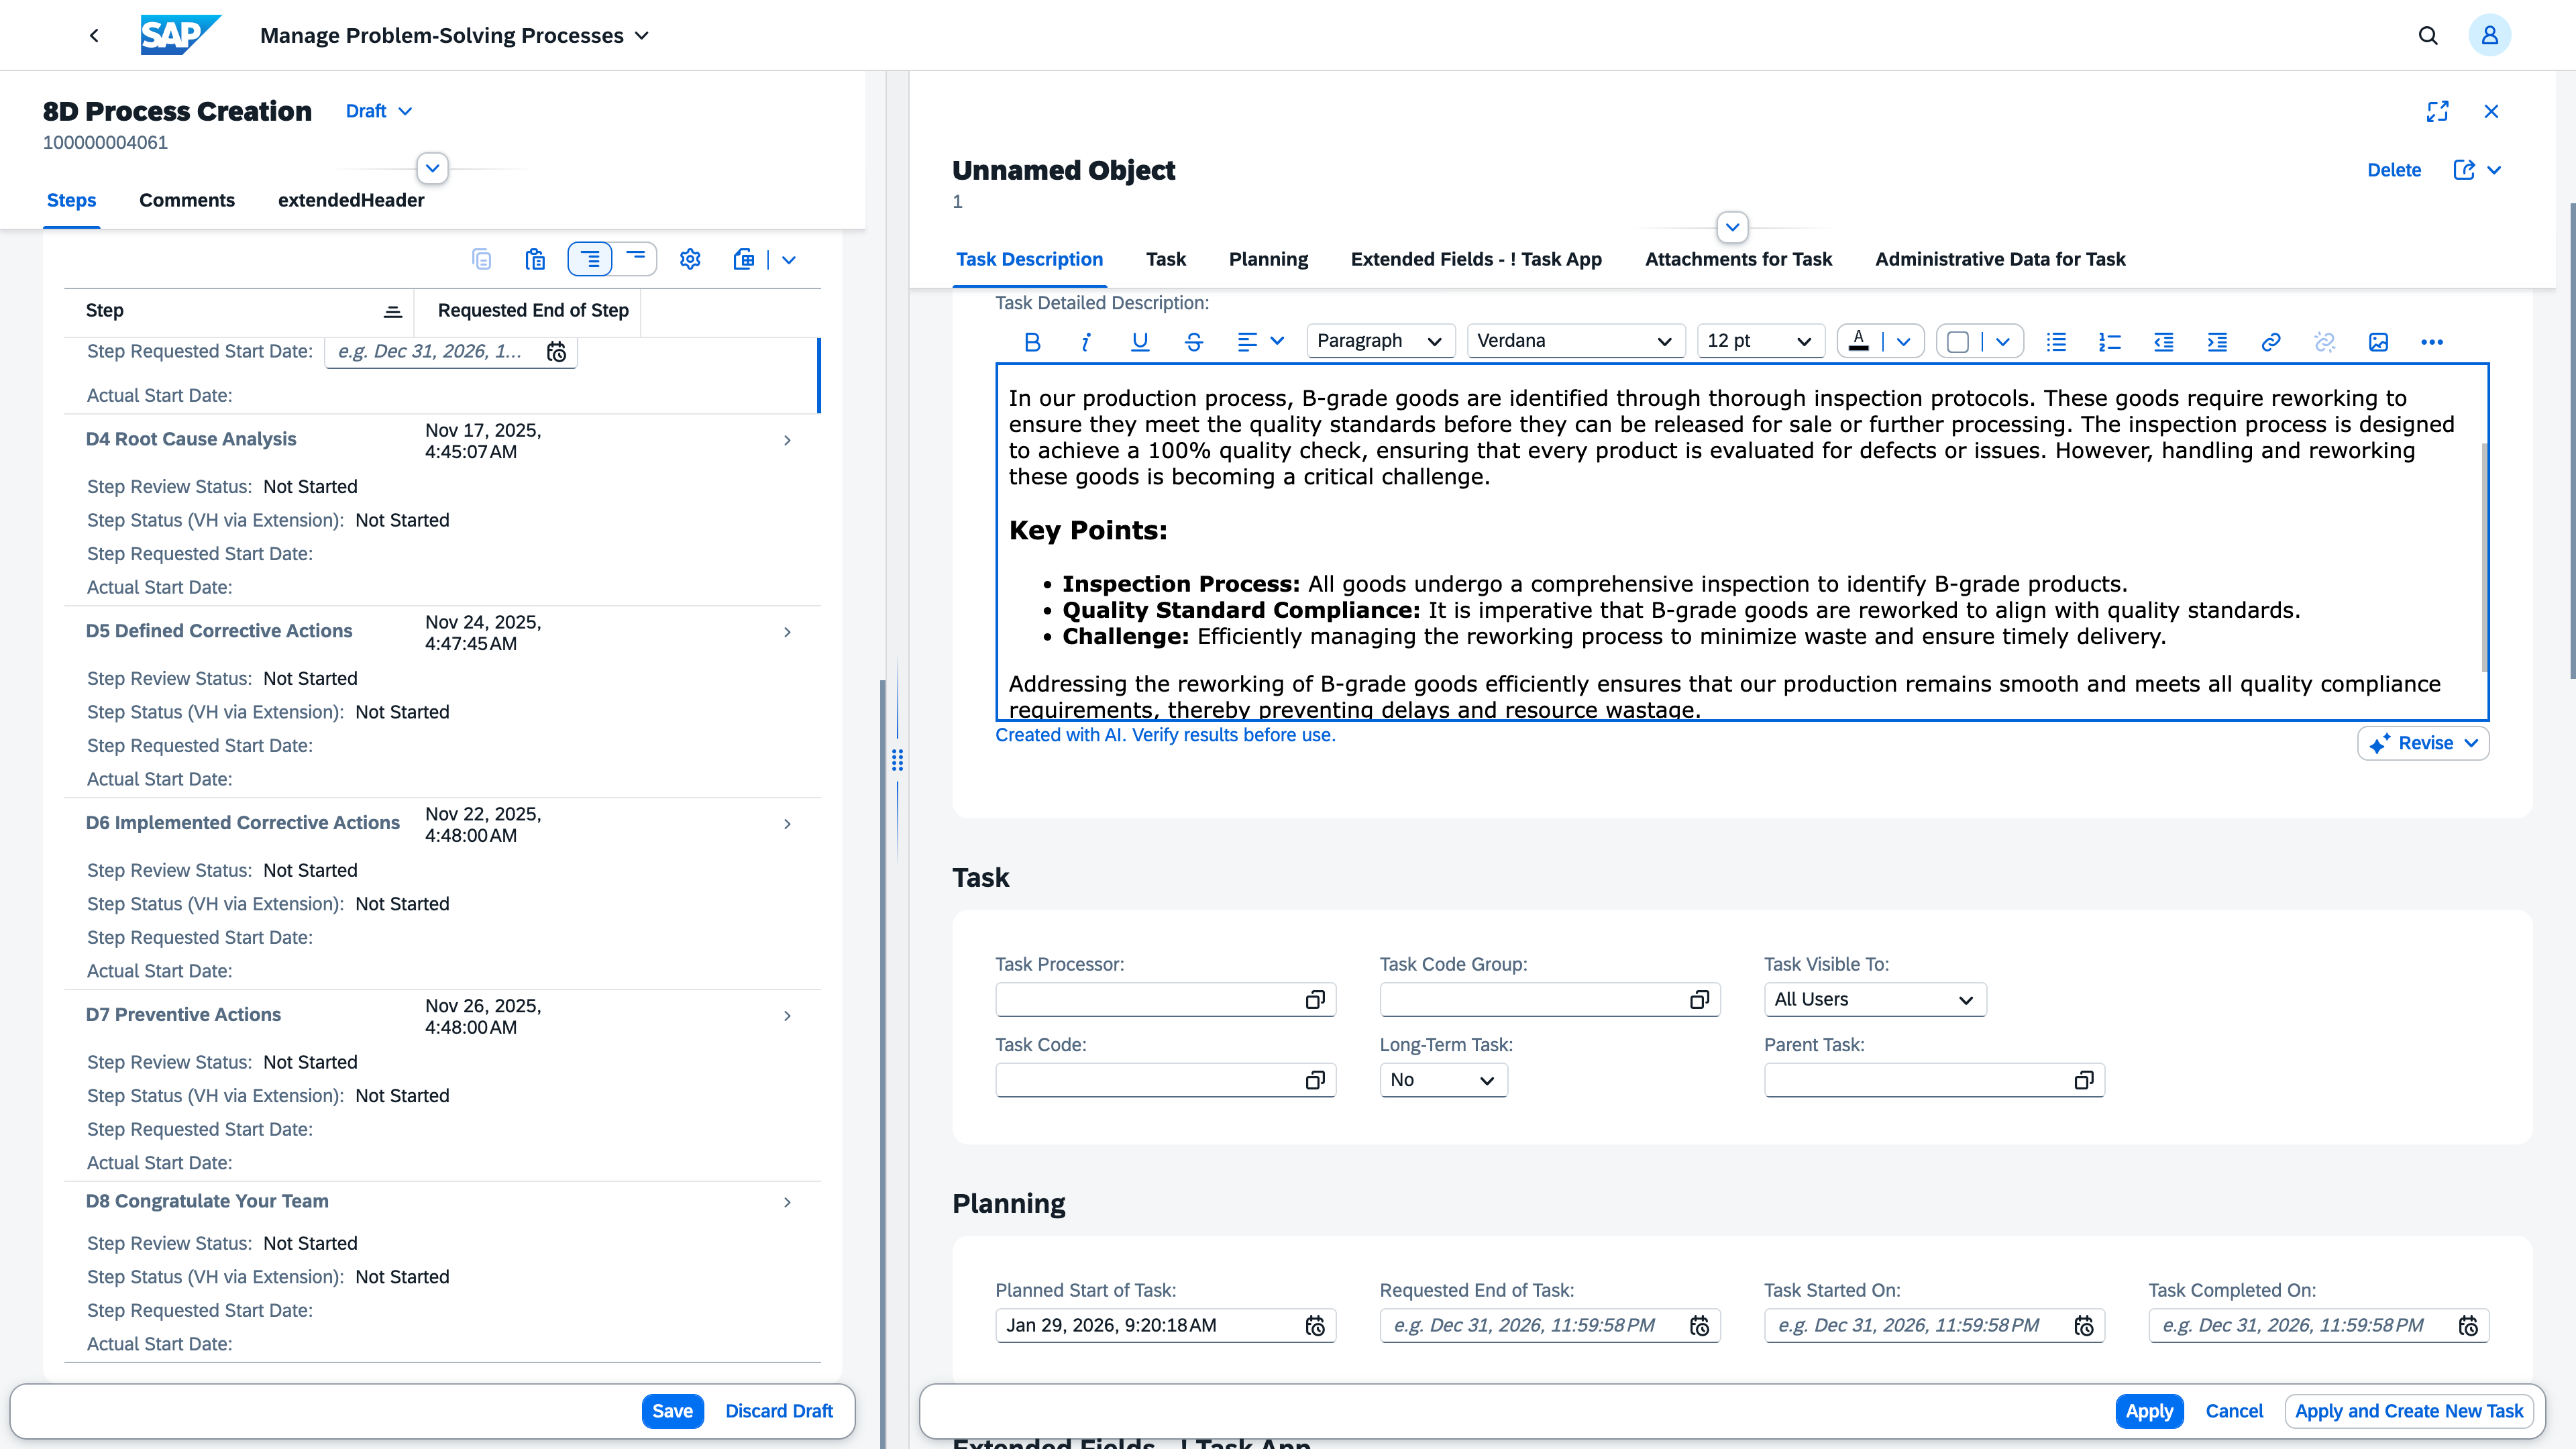Toggle the expanded-rows view button in Steps
Viewport: 2576px width, 1449px height.
[x=590, y=260]
